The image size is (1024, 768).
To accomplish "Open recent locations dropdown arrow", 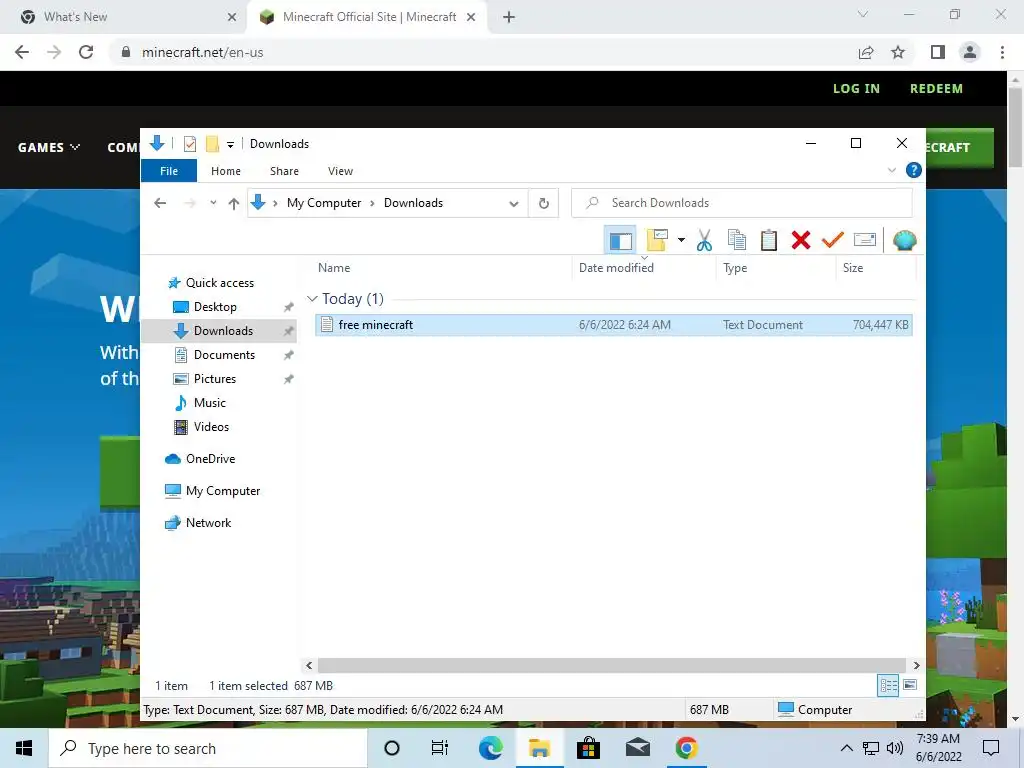I will pyautogui.click(x=213, y=203).
